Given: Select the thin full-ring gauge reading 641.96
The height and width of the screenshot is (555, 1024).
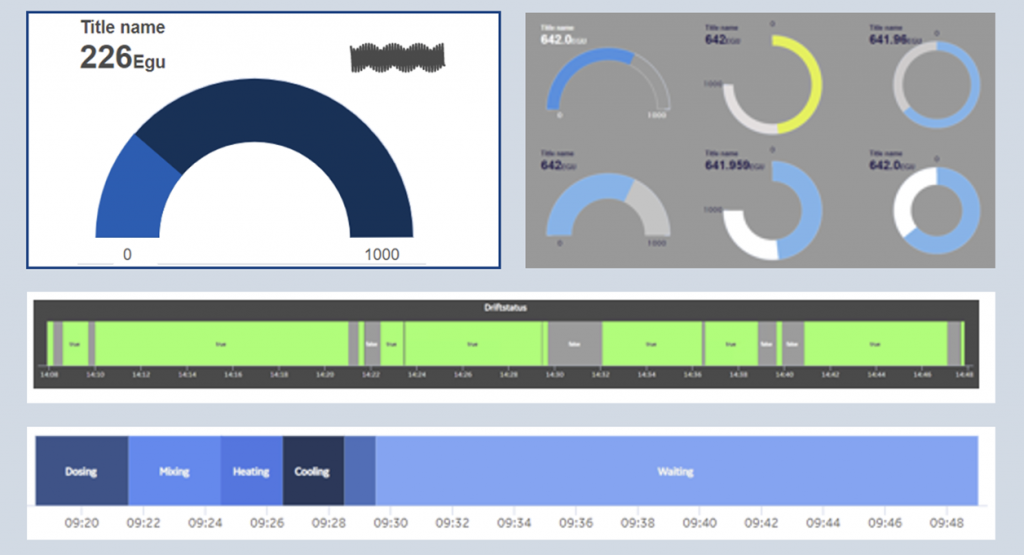Looking at the screenshot, I should (931, 85).
